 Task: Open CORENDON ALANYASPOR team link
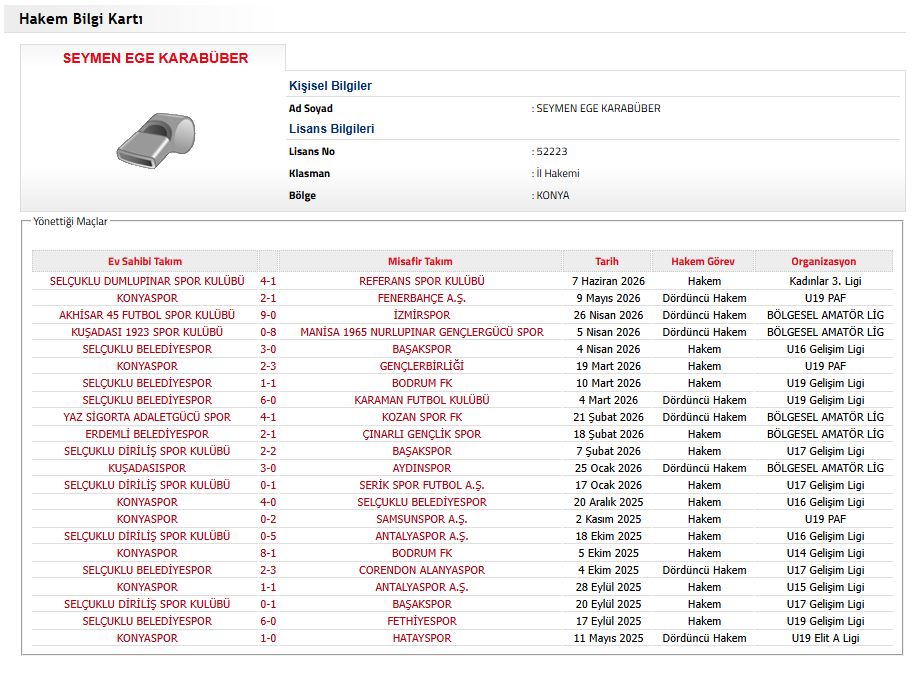click(x=421, y=570)
